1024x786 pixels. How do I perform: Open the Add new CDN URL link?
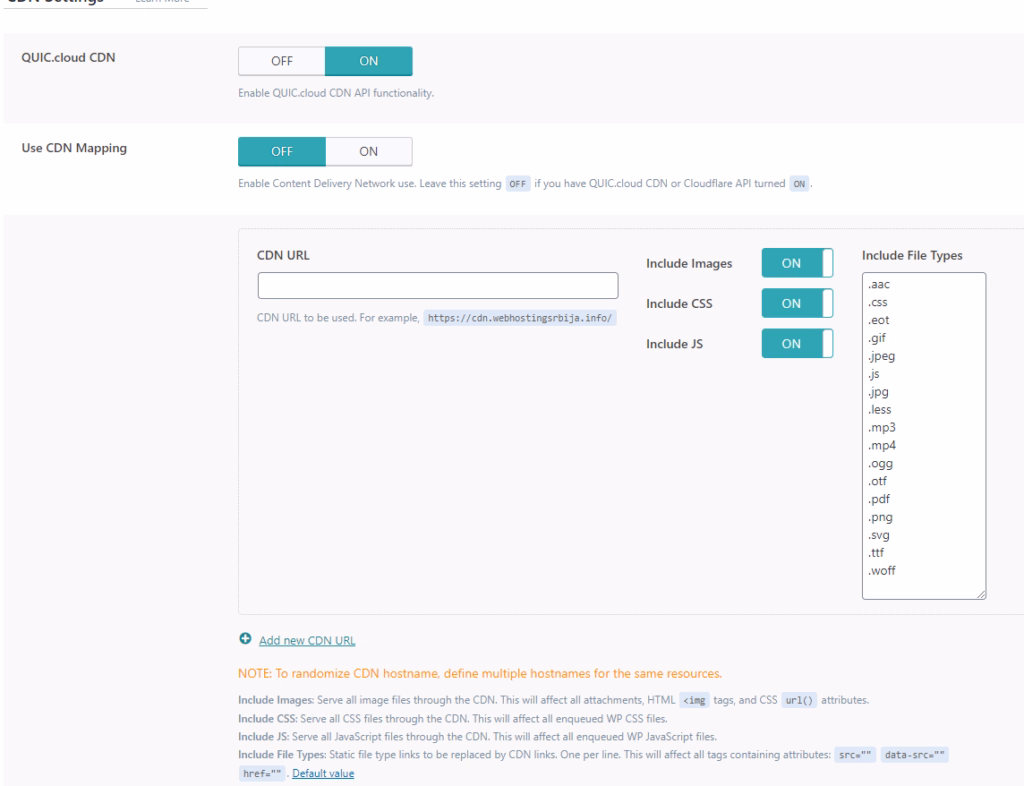tap(307, 640)
